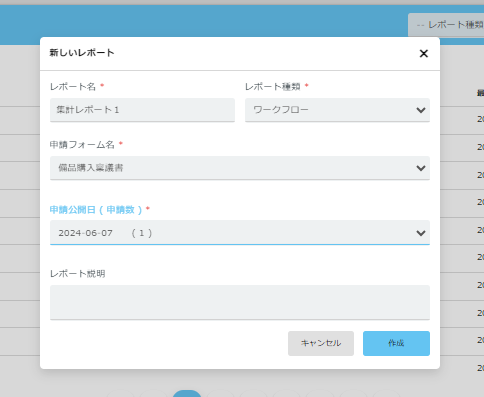This screenshot has height=397, width=484.
Task: Click the レポート名 field label
Action: [x=73, y=87]
